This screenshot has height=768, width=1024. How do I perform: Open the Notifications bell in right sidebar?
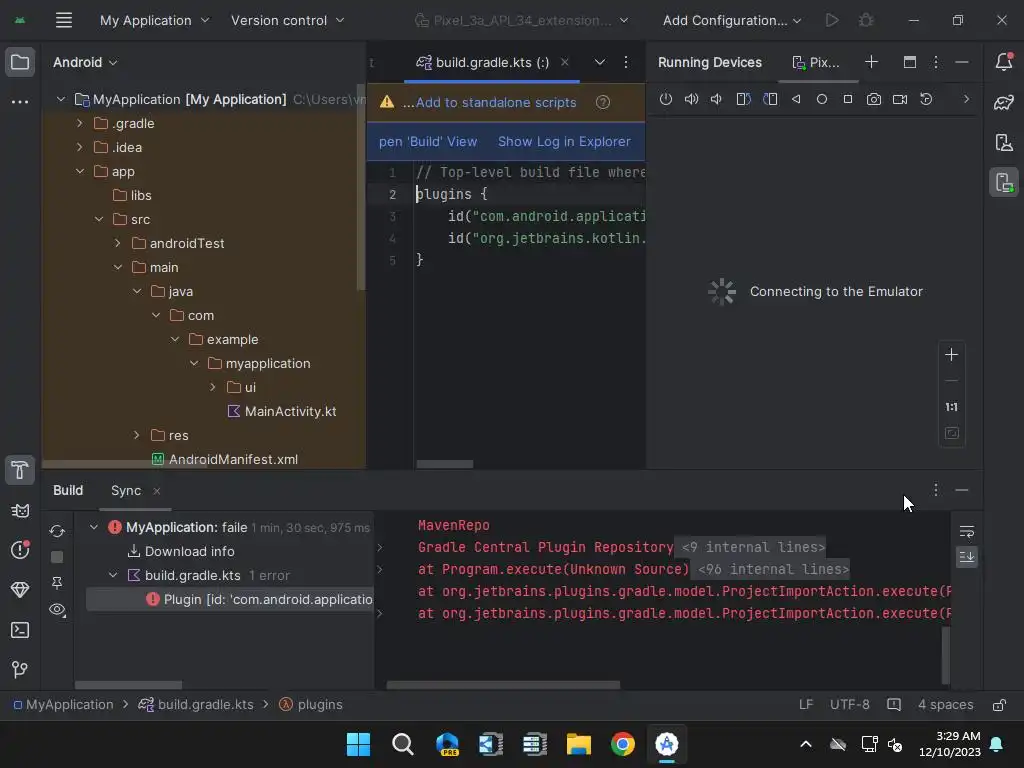1004,61
